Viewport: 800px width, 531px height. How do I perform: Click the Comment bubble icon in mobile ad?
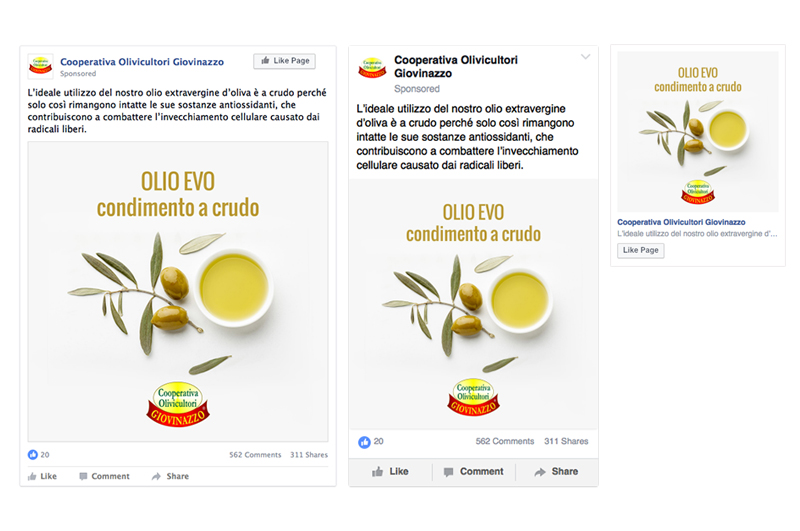pyautogui.click(x=448, y=472)
